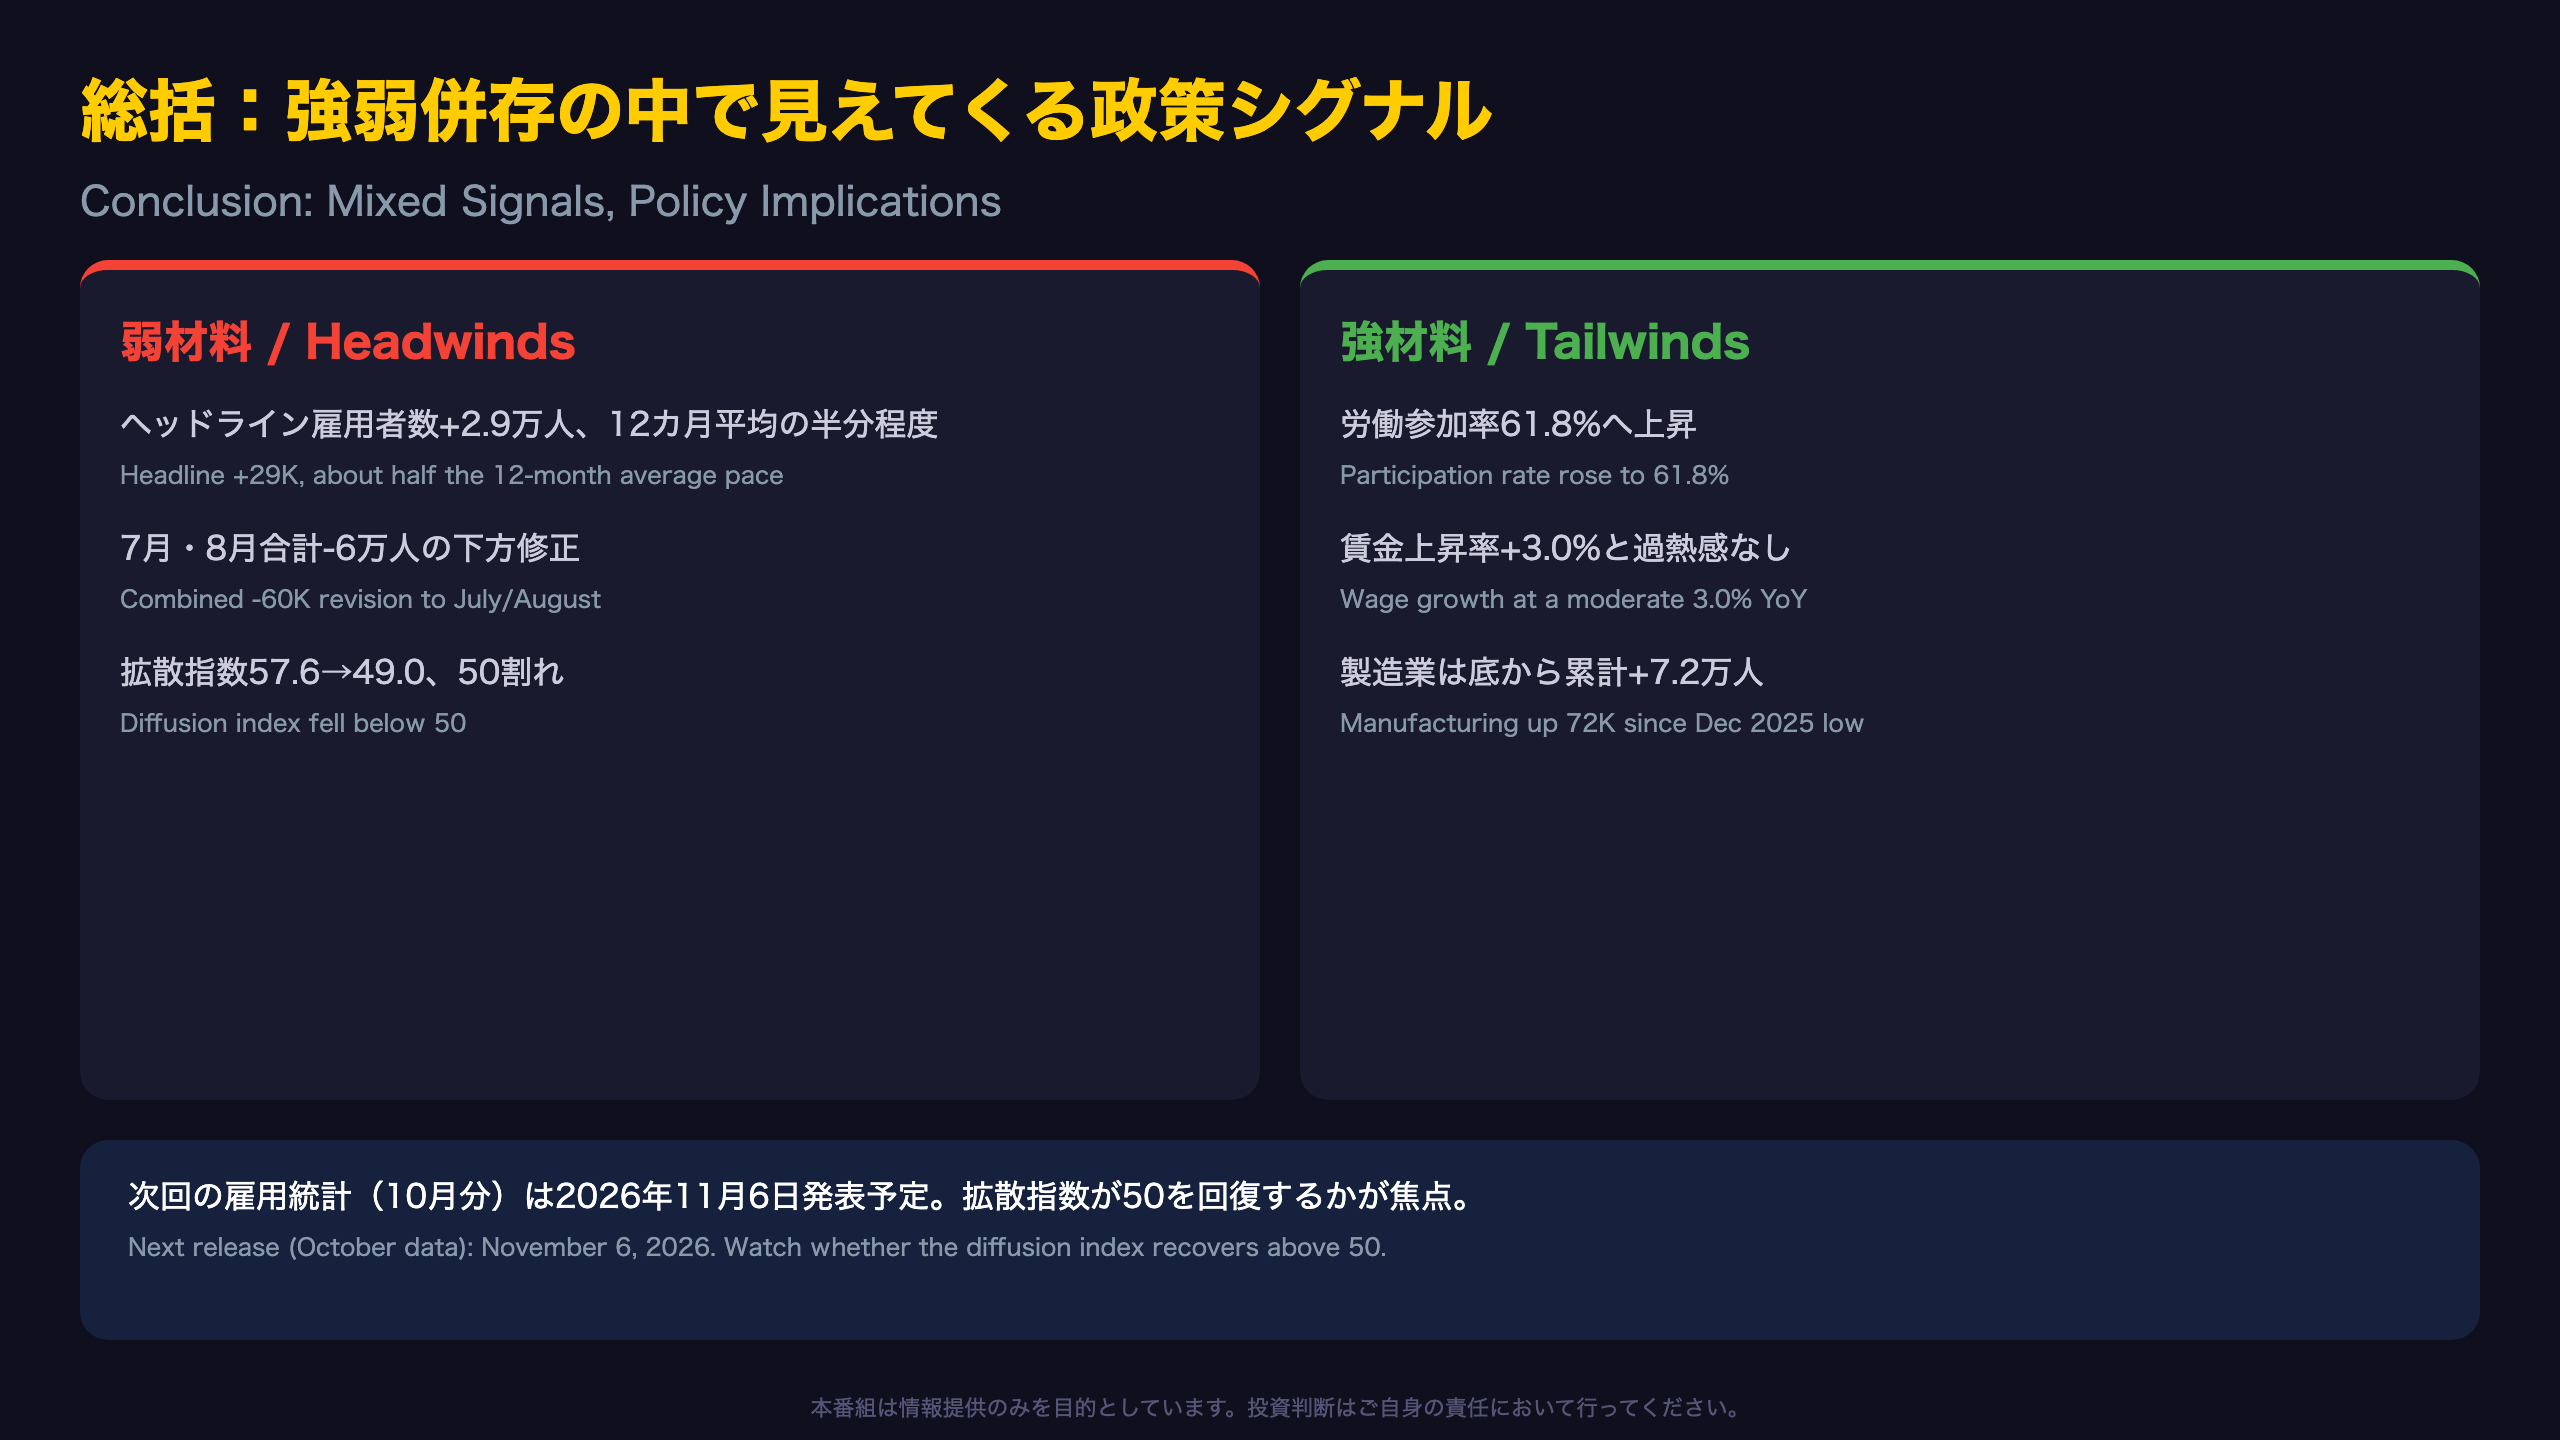Screen dimensions: 2560x1440
Task: Click 'Participation rate rose to 61.8%'
Action: (1534, 475)
